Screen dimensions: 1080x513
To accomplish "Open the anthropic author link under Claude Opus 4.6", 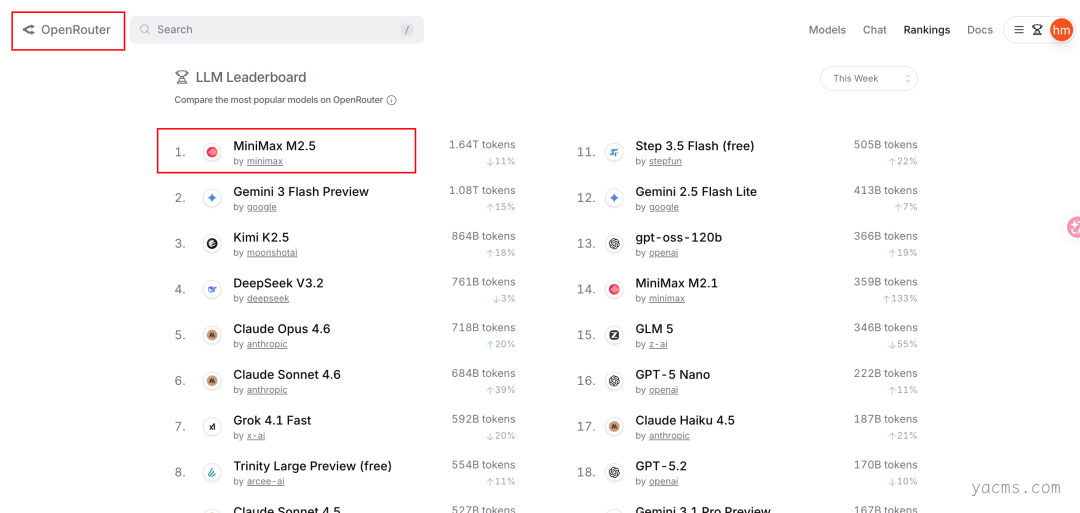I will (x=267, y=344).
